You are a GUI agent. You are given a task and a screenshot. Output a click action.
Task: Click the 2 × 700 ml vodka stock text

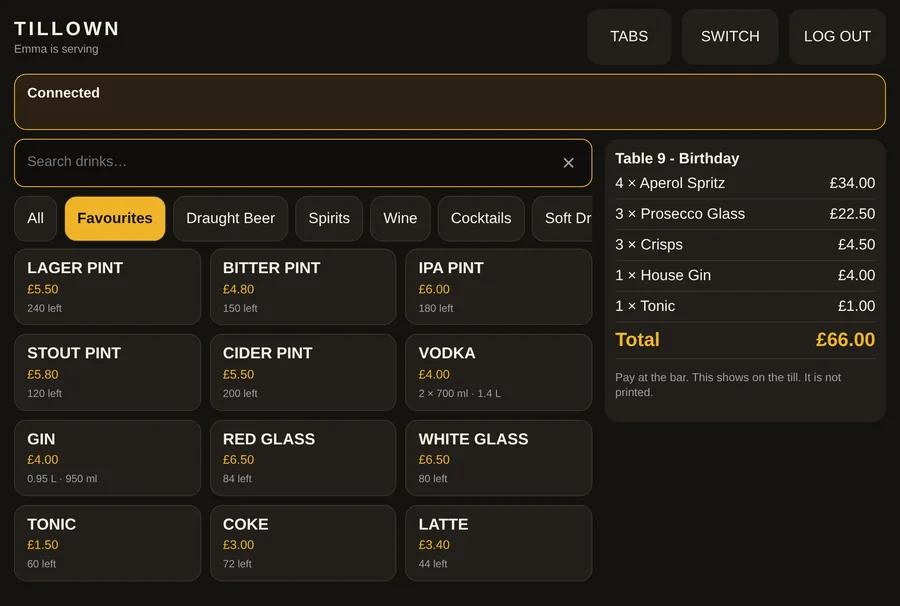point(459,394)
